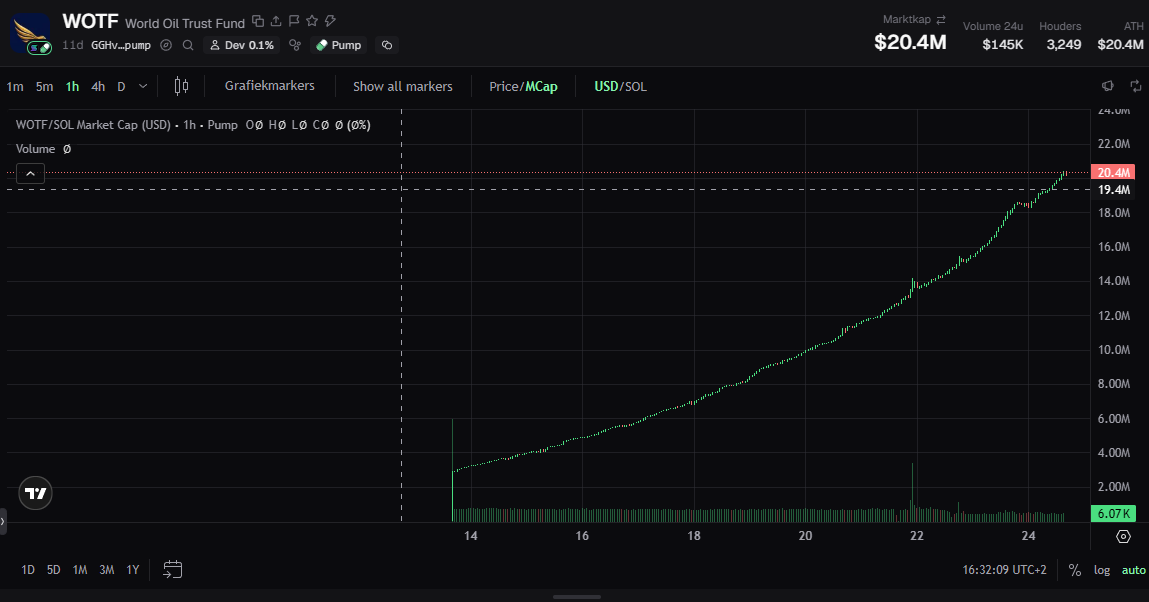1149x602 pixels.
Task: Open the candlestick chart type selector
Action: (181, 86)
